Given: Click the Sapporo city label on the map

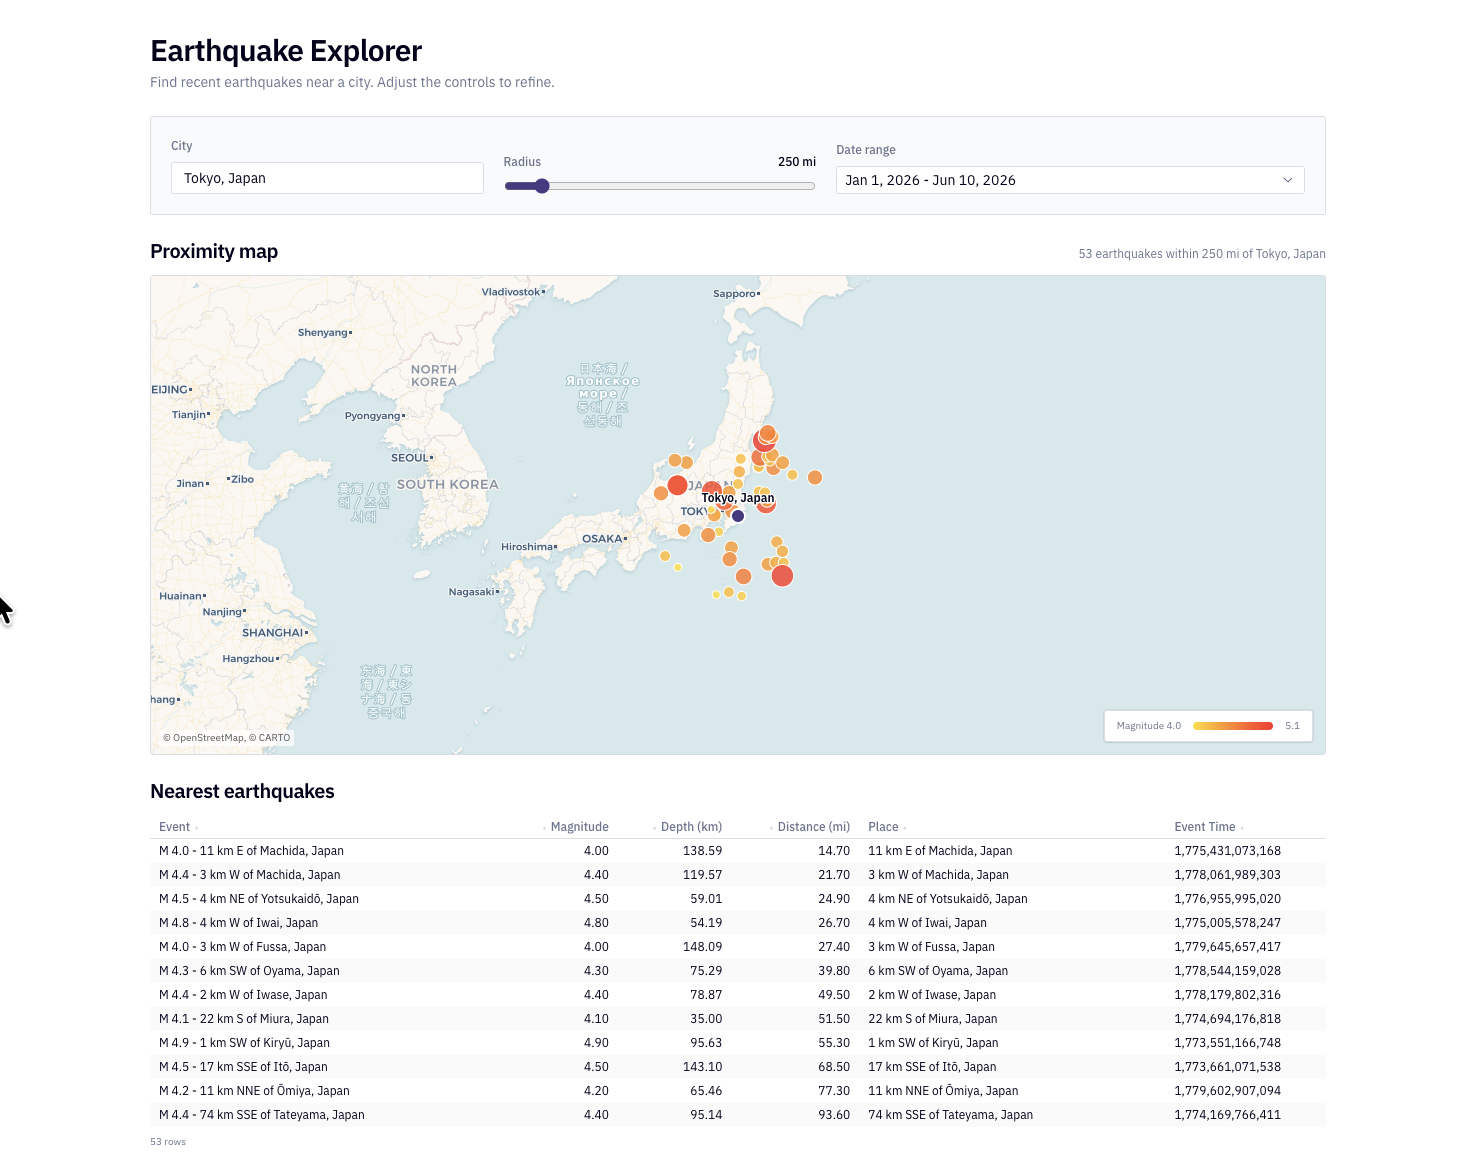Looking at the screenshot, I should click(x=734, y=294).
